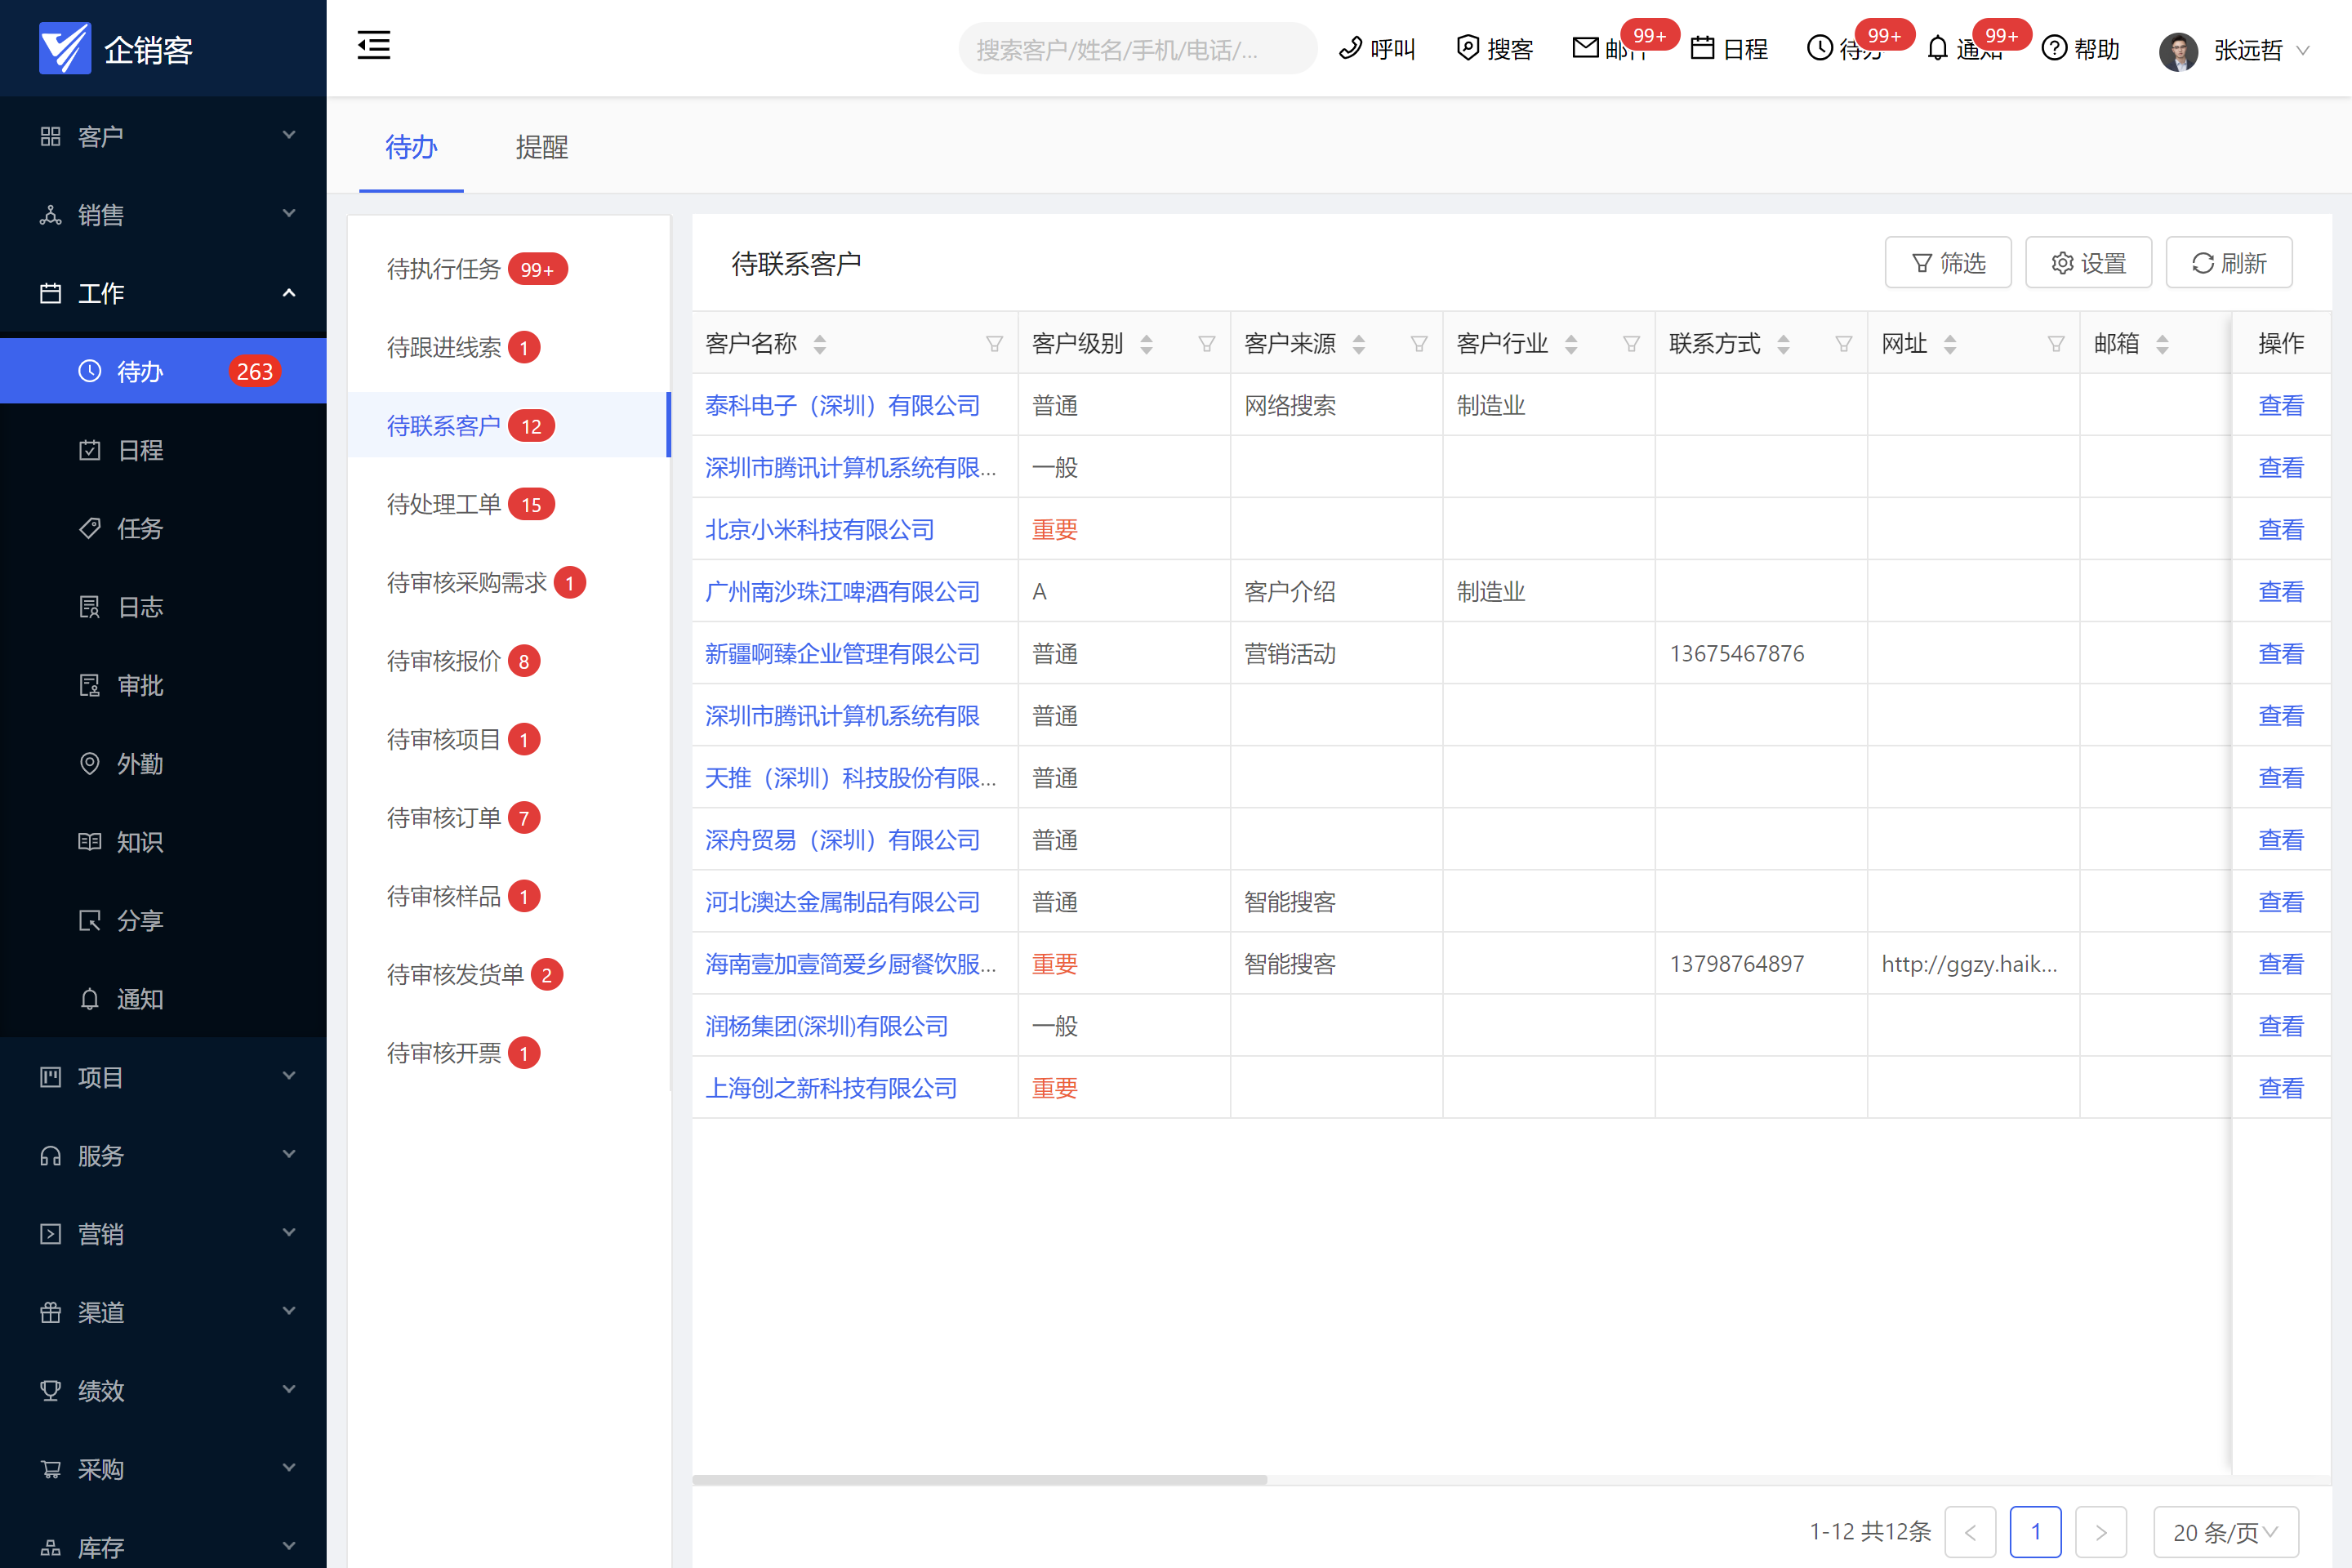Screen dimensions: 2352x1568
Task: Click the notification bell icon in header
Action: tap(1937, 48)
